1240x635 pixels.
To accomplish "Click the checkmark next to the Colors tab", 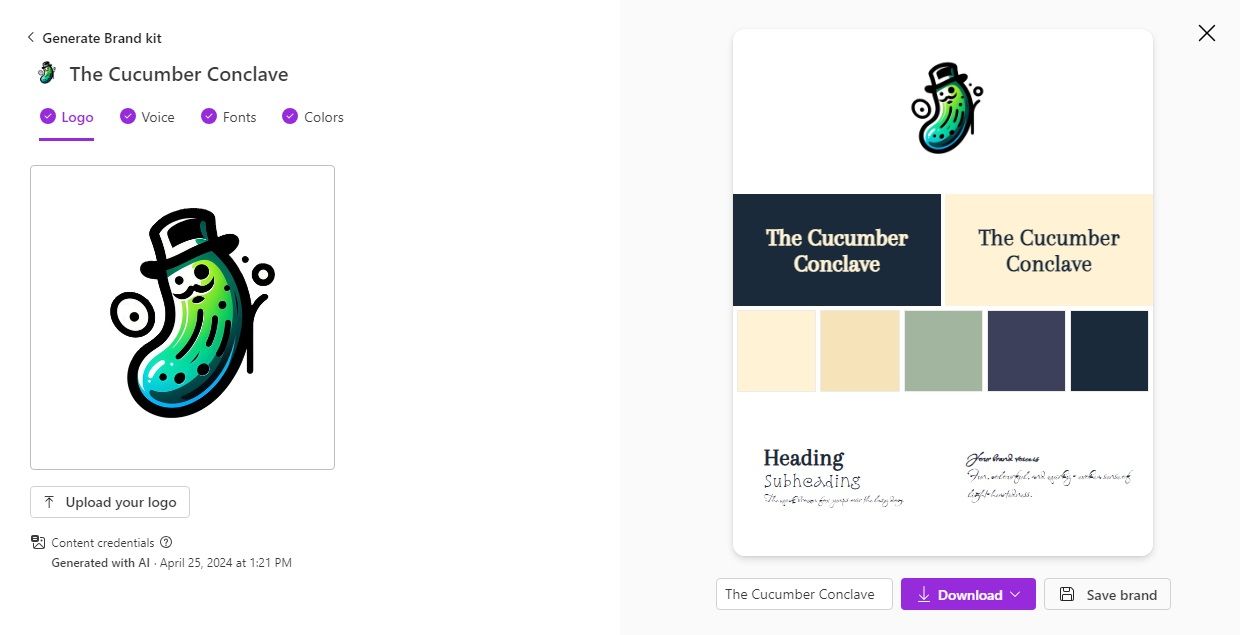I will click(x=290, y=116).
